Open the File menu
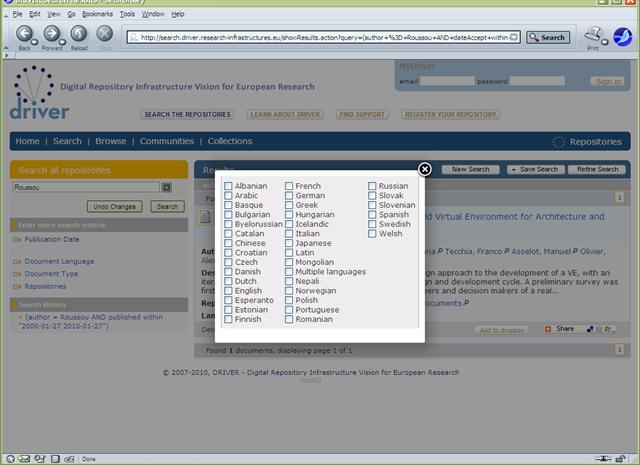This screenshot has height=465, width=640. (17, 14)
